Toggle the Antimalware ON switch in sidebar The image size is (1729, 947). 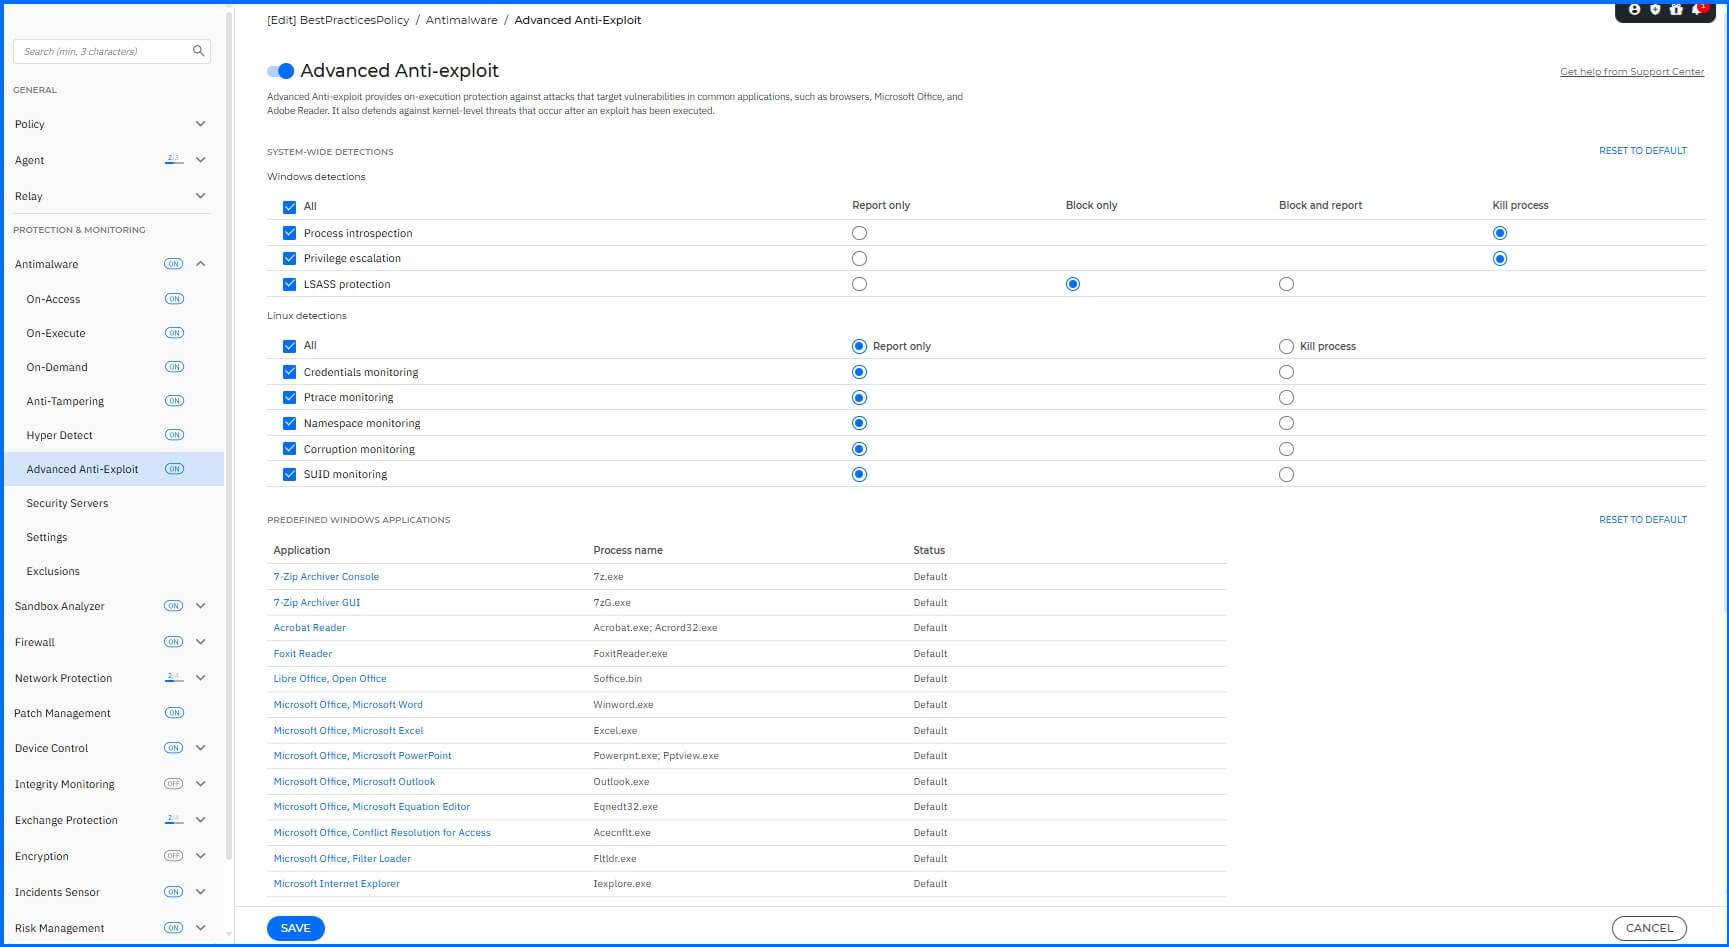pyautogui.click(x=174, y=263)
